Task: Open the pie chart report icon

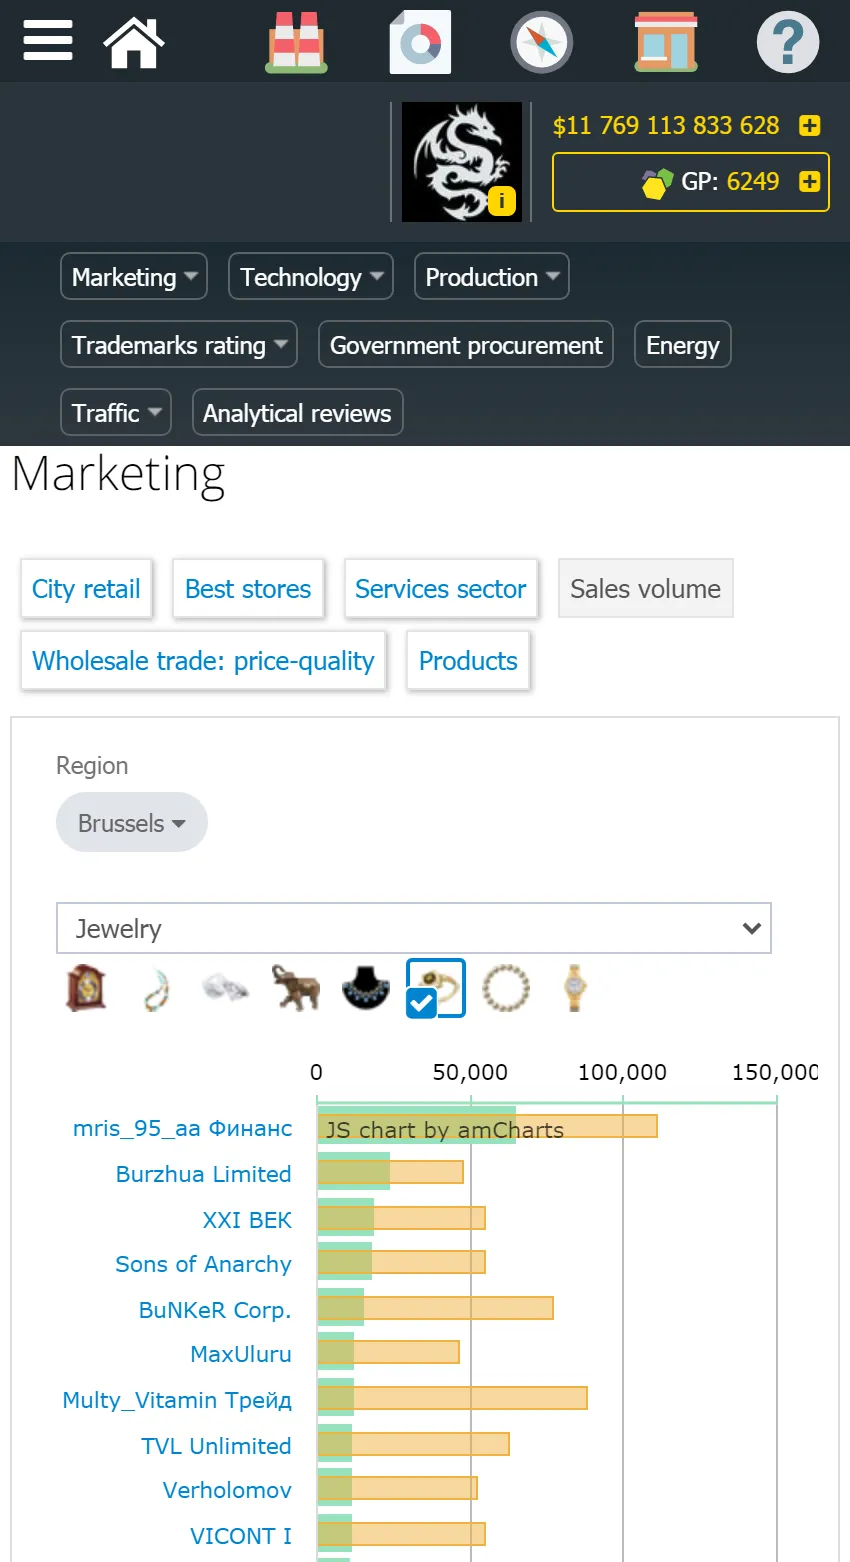Action: pyautogui.click(x=420, y=42)
